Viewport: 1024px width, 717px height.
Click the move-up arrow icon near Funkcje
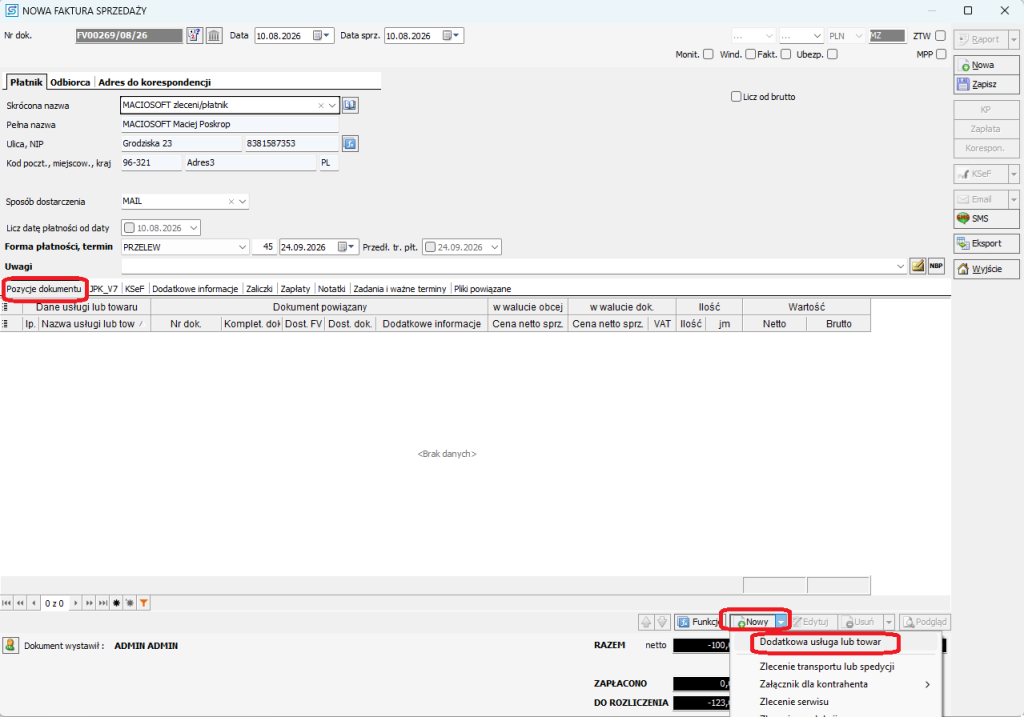coord(646,622)
